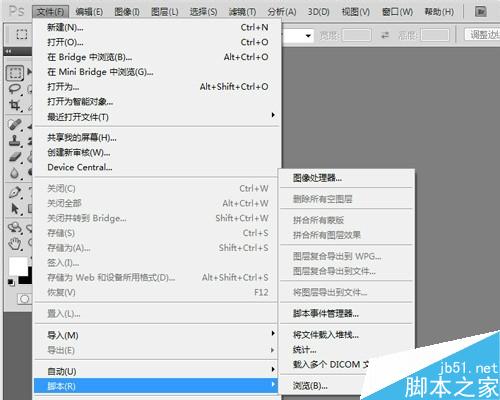This screenshot has width=500, height=400.
Task: Choose 共享我的屏幕(H)... entry
Action: [x=157, y=137]
